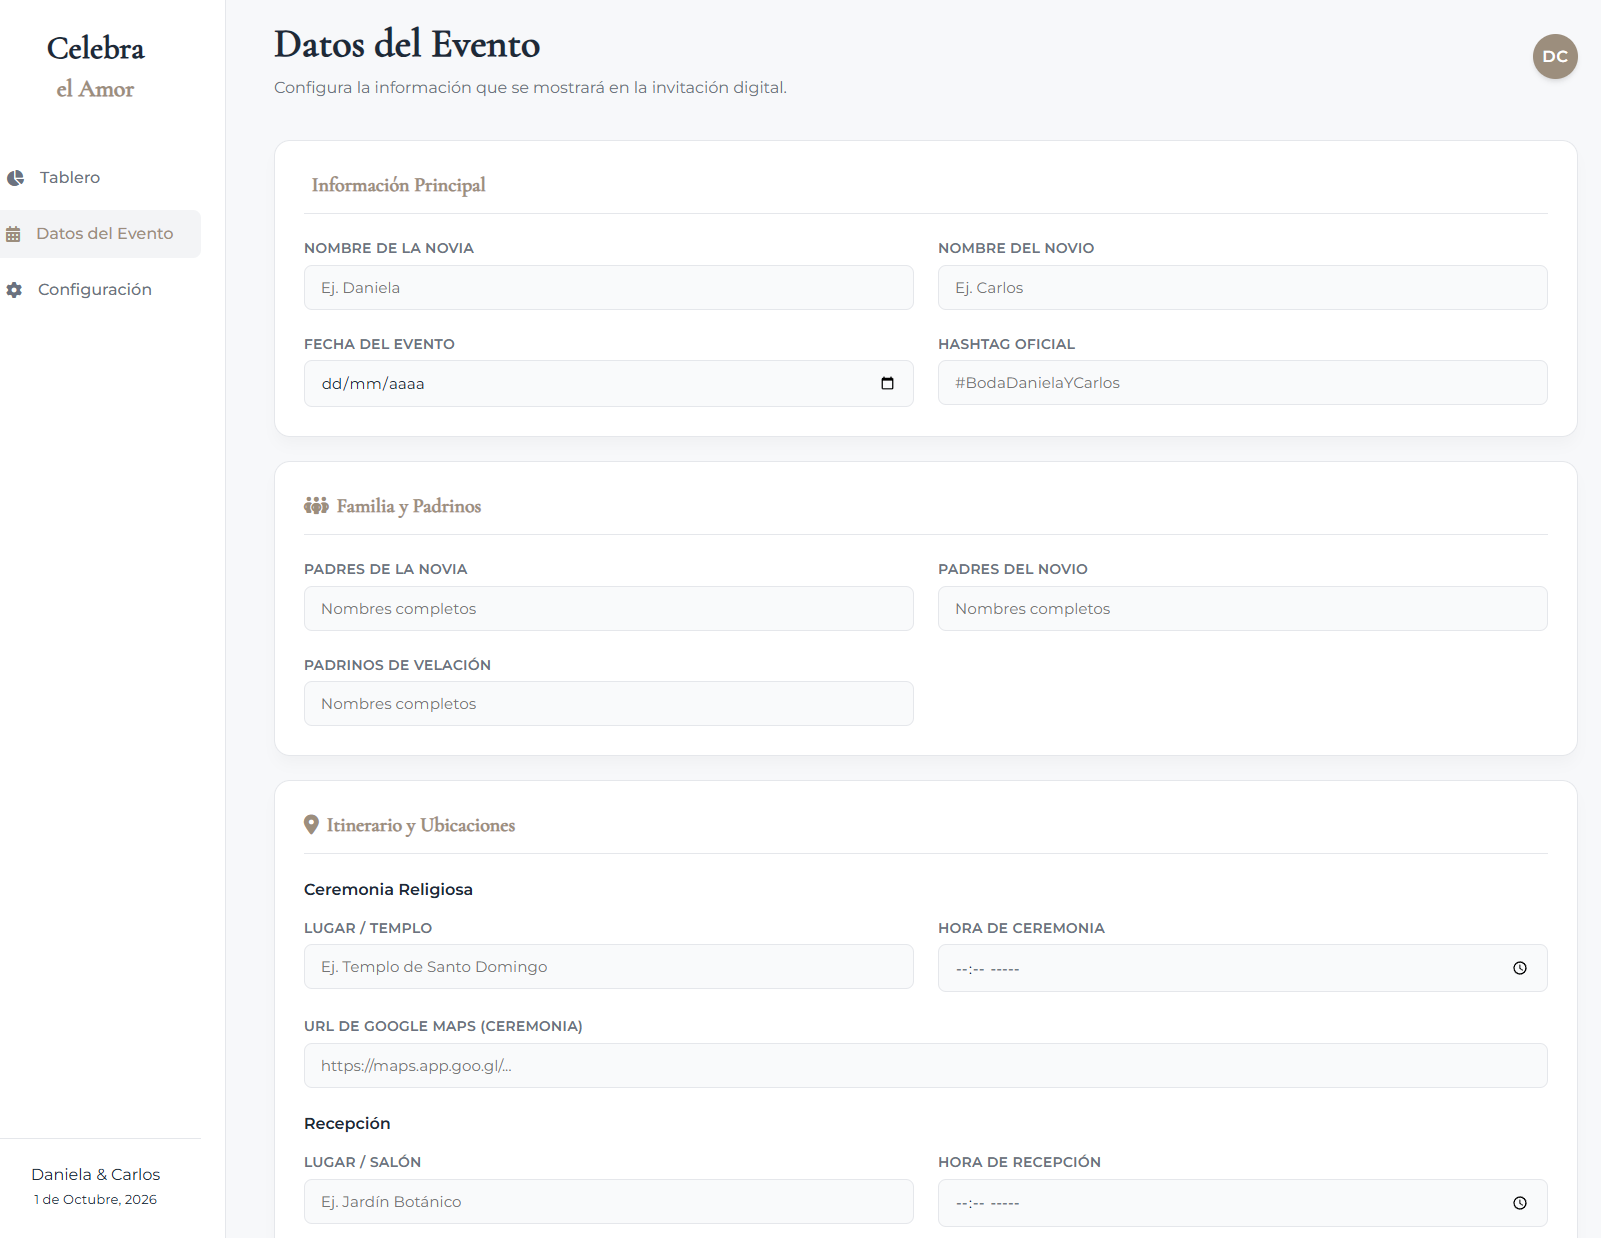
Task: Click the Daniela & Carlos sidebar footer
Action: 96,1174
